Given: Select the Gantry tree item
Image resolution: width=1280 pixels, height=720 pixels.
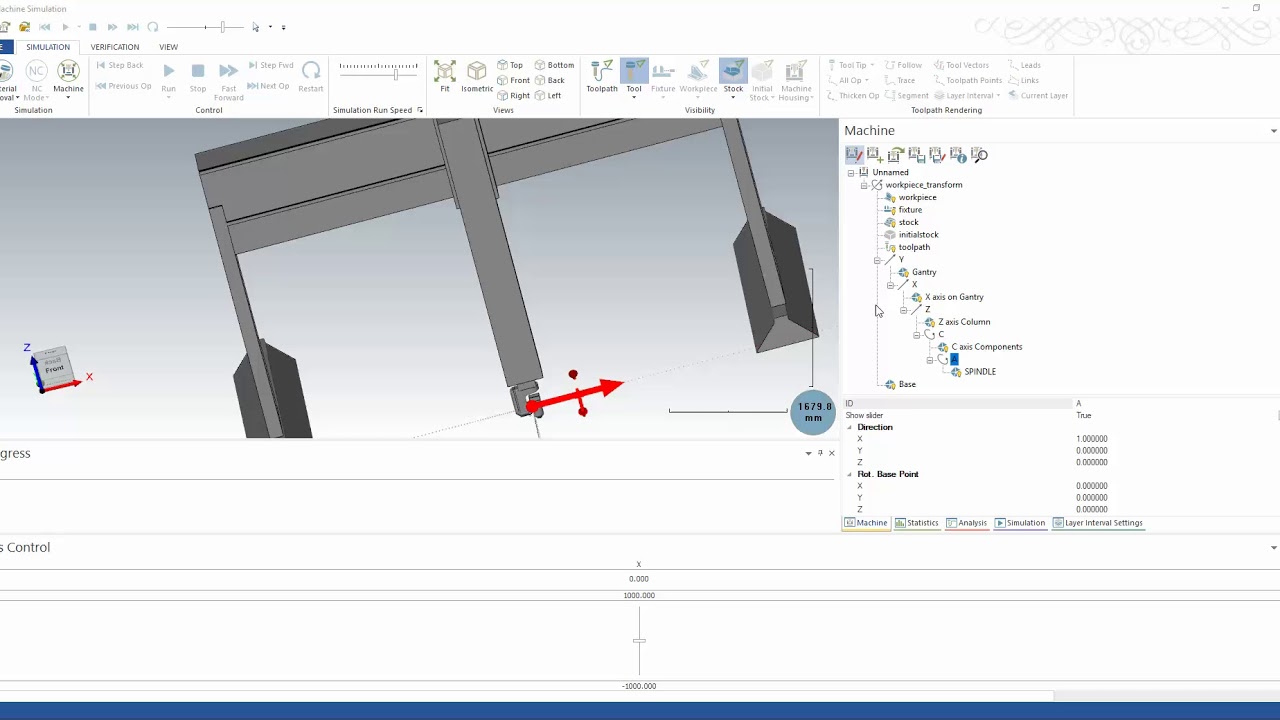Looking at the screenshot, I should tap(924, 272).
